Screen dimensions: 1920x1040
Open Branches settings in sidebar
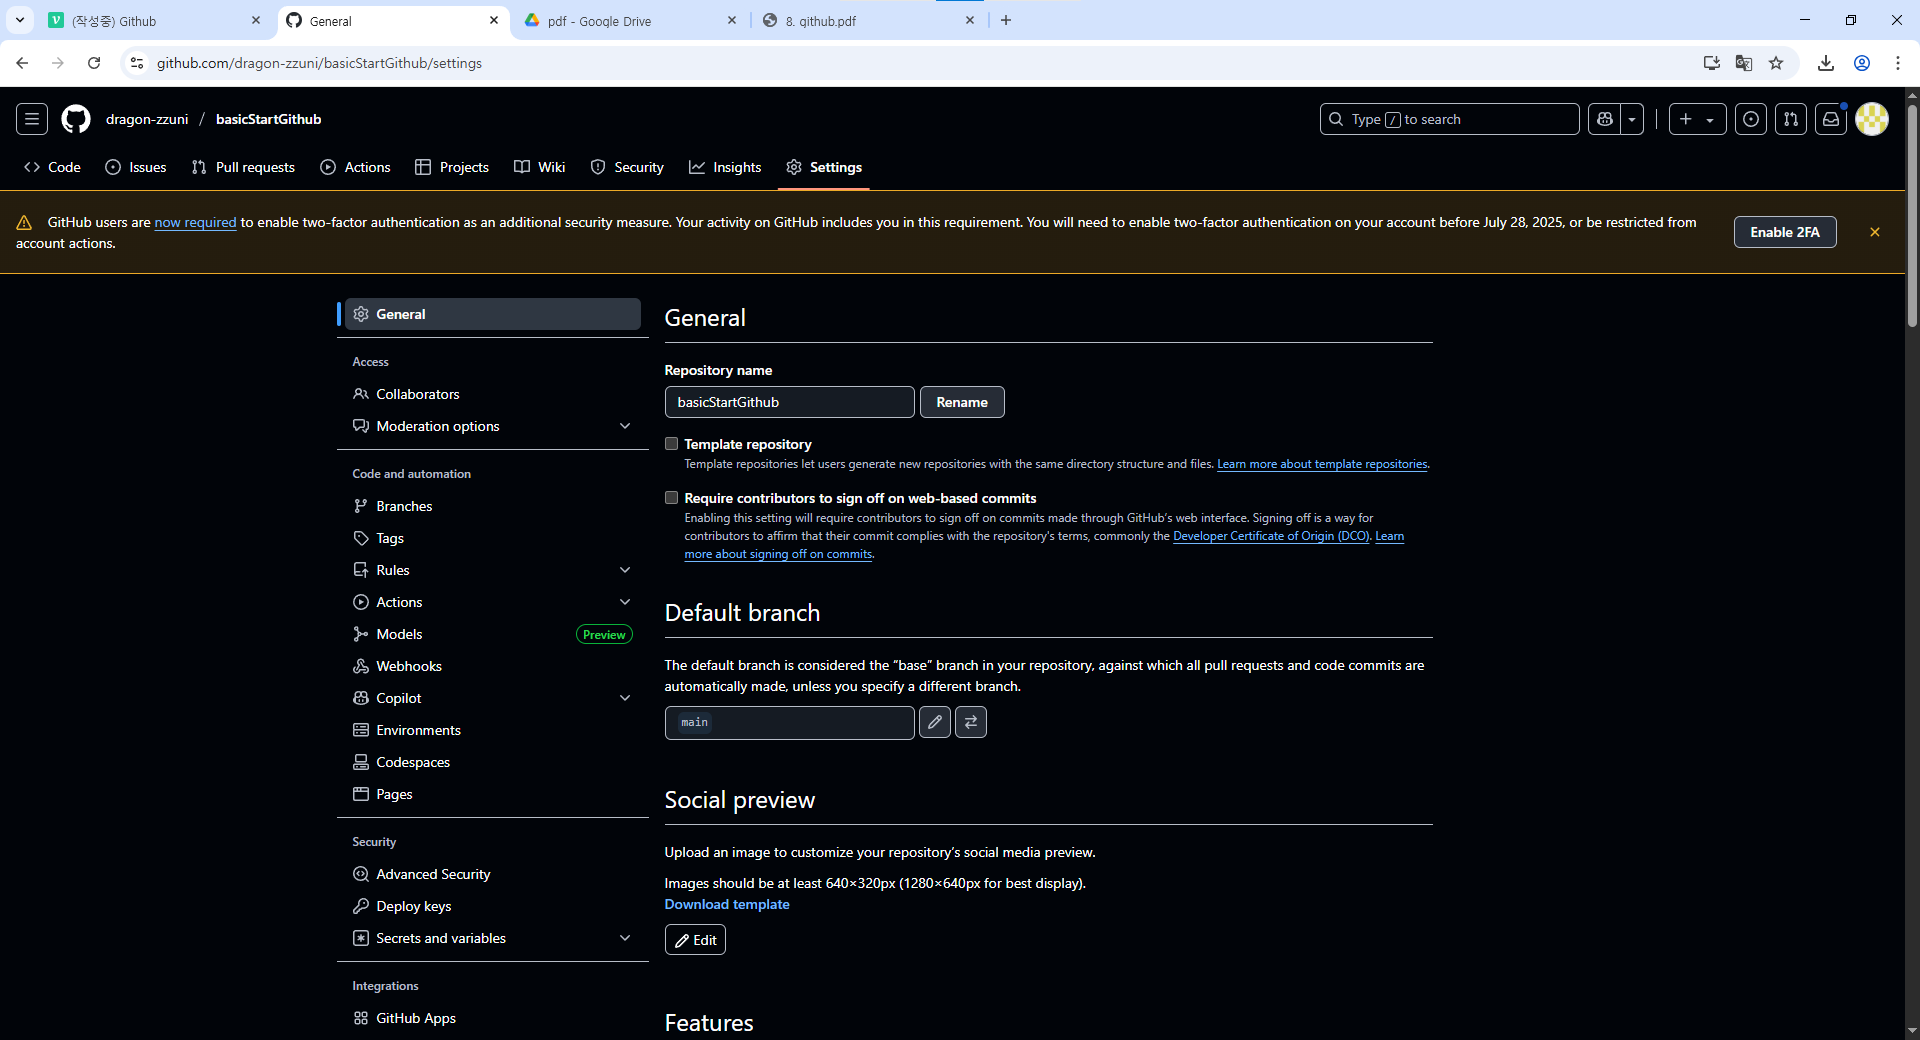pyautogui.click(x=493, y=506)
